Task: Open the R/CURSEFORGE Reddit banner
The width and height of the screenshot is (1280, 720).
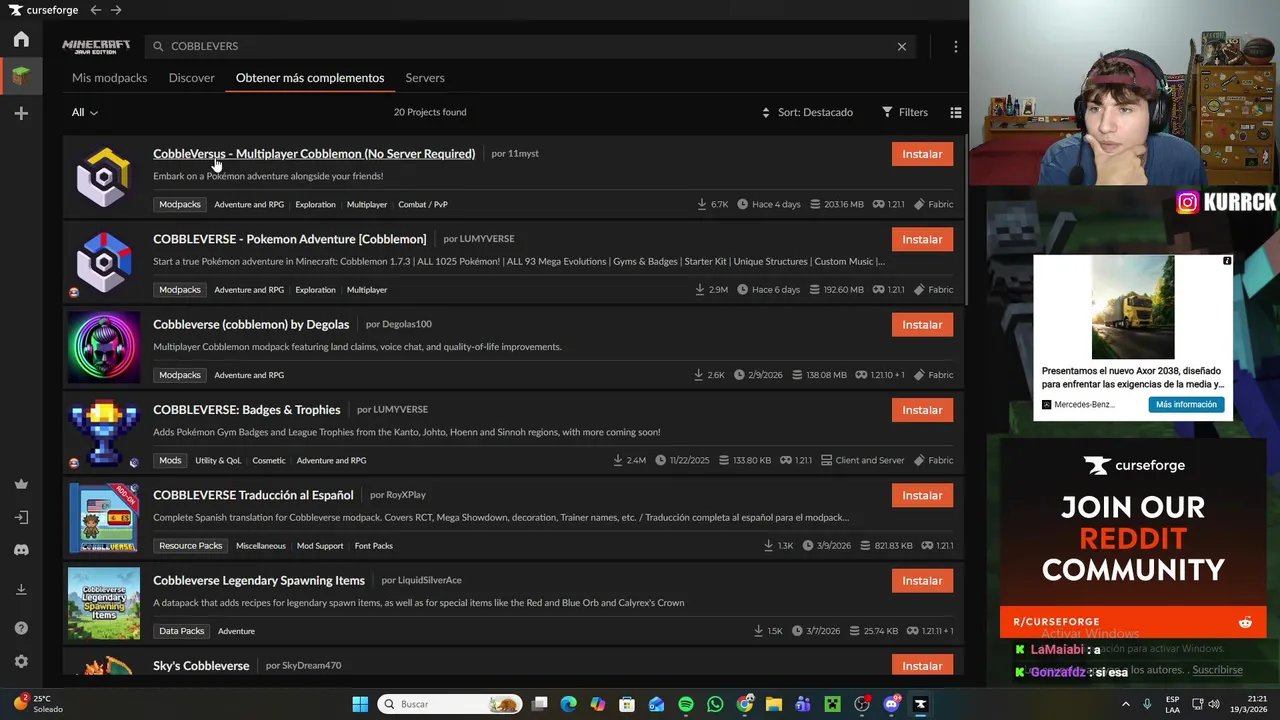Action: pos(1133,622)
